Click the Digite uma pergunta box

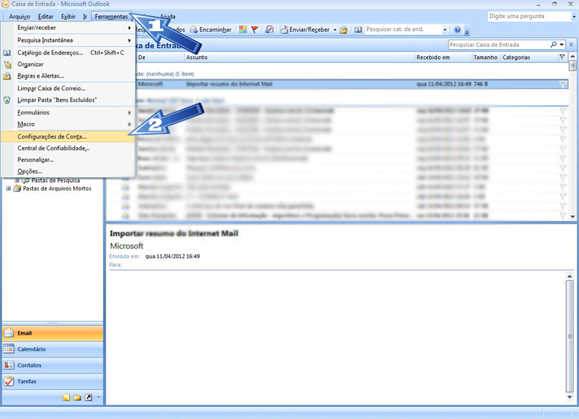529,16
